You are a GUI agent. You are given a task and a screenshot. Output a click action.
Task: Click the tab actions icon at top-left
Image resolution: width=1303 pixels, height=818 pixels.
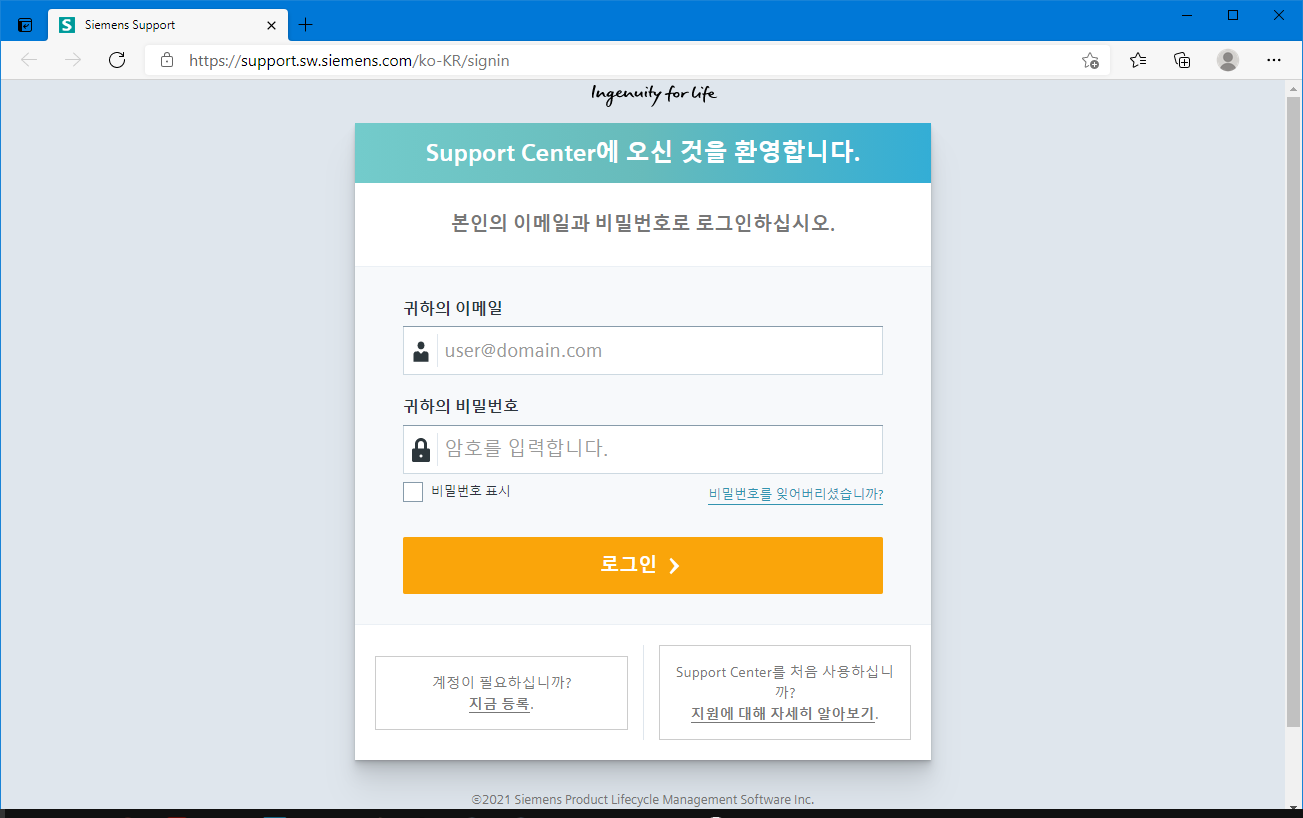click(25, 24)
